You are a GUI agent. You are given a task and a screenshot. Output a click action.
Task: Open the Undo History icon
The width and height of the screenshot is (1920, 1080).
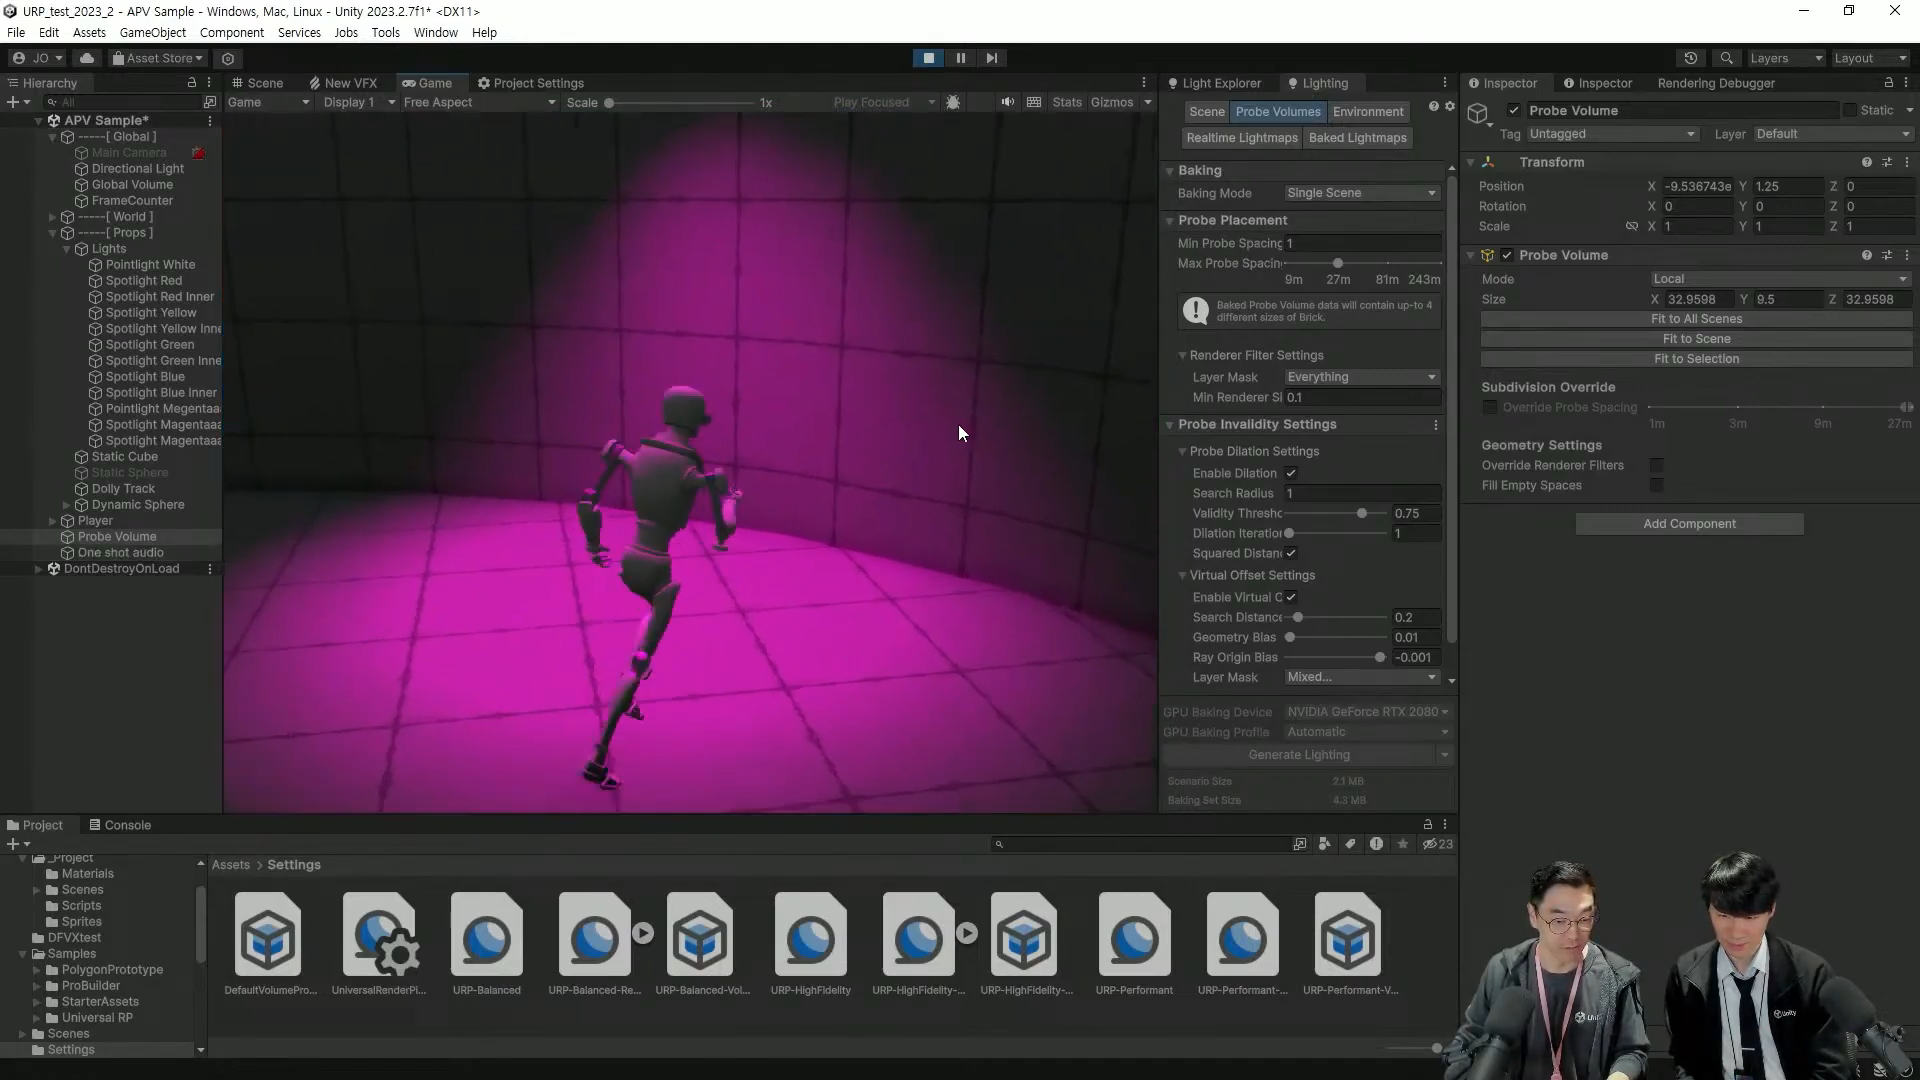coord(1690,58)
